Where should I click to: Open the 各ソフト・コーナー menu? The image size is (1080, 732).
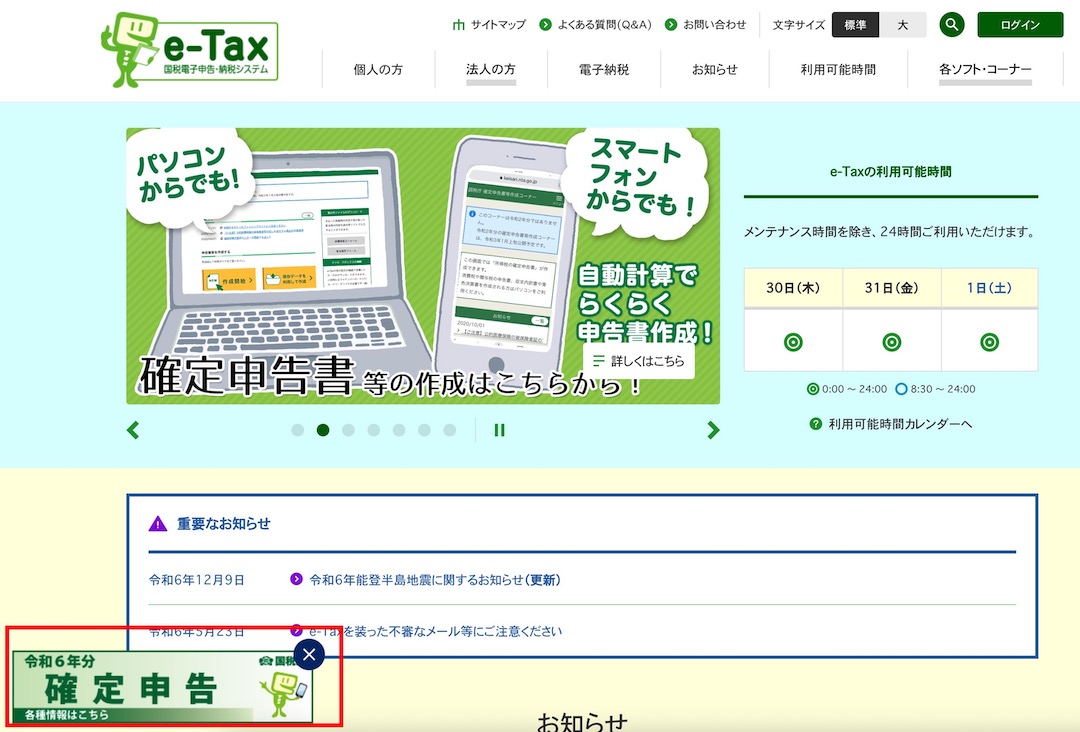(985, 69)
